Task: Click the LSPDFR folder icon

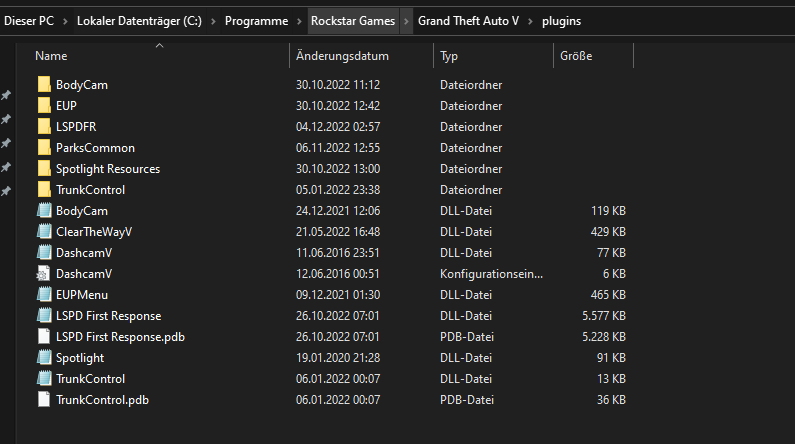Action: (43, 127)
